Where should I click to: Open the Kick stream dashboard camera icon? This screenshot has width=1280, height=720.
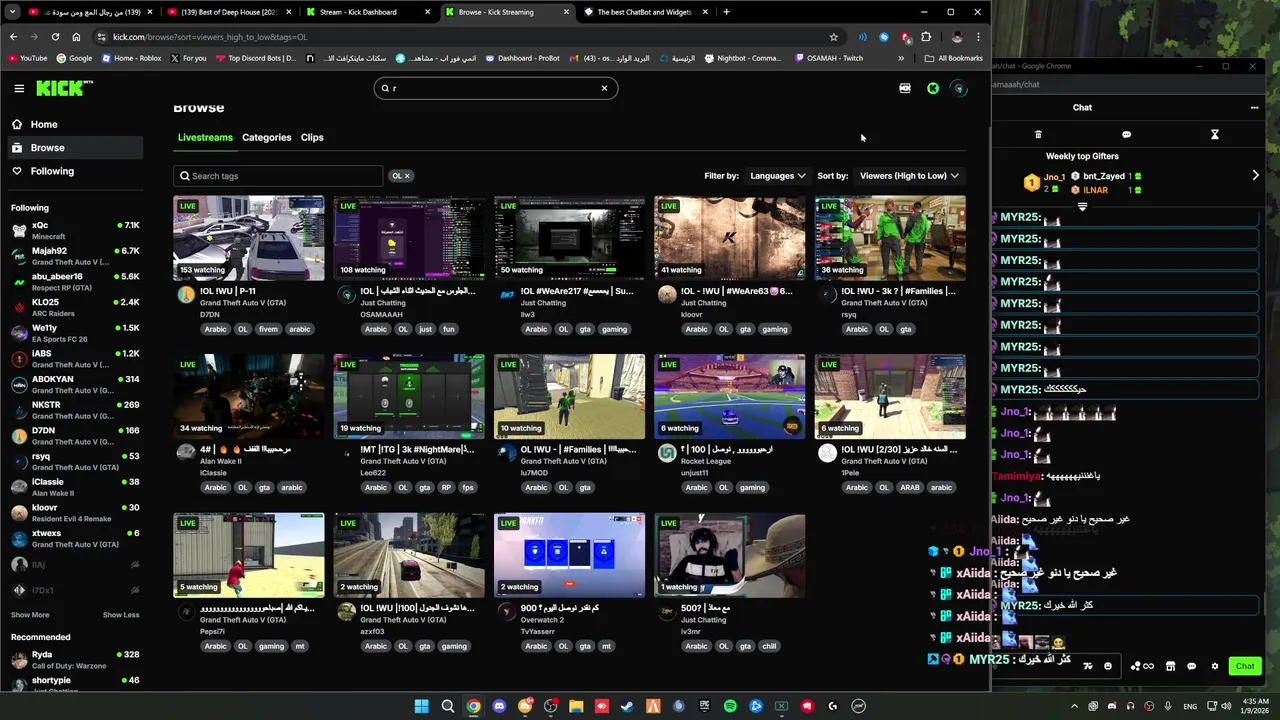coord(905,88)
